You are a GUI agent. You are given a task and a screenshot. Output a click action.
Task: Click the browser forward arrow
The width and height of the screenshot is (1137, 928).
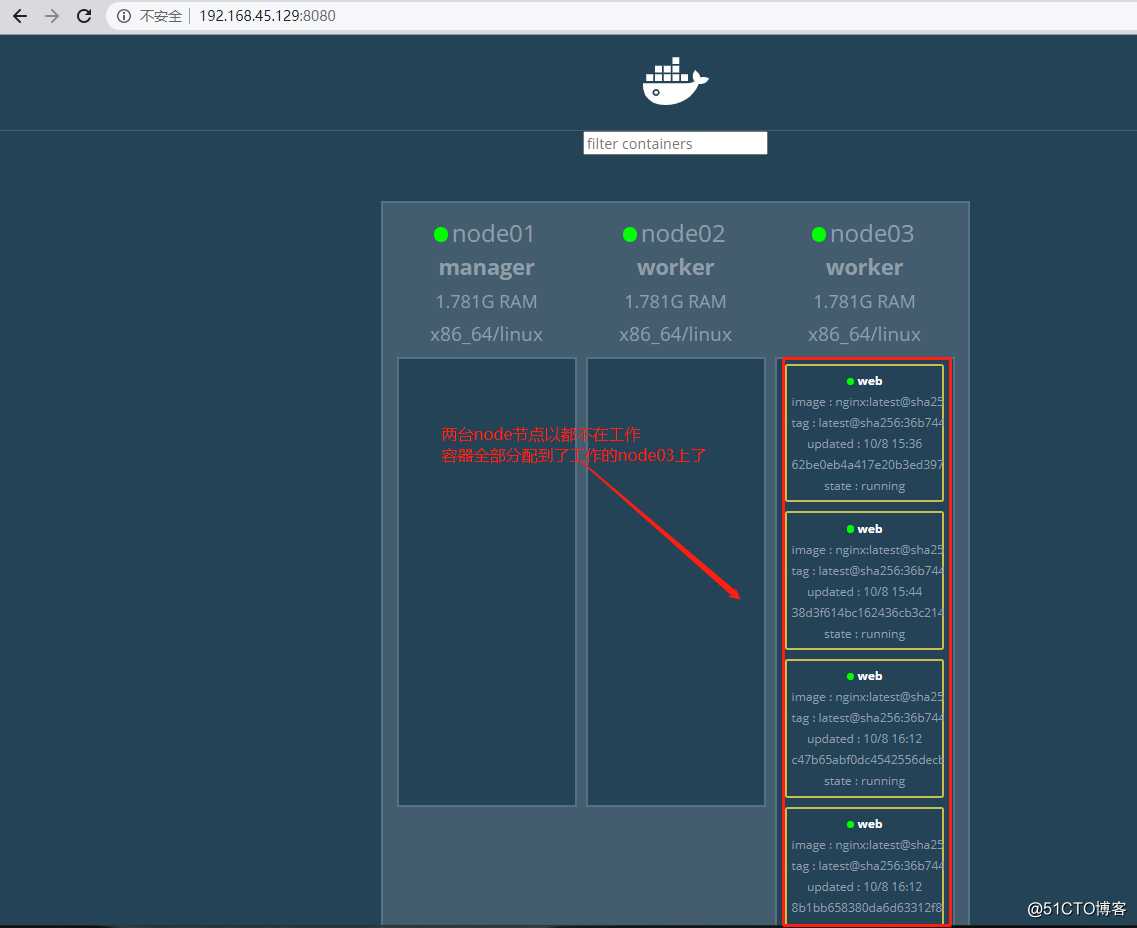click(x=52, y=15)
